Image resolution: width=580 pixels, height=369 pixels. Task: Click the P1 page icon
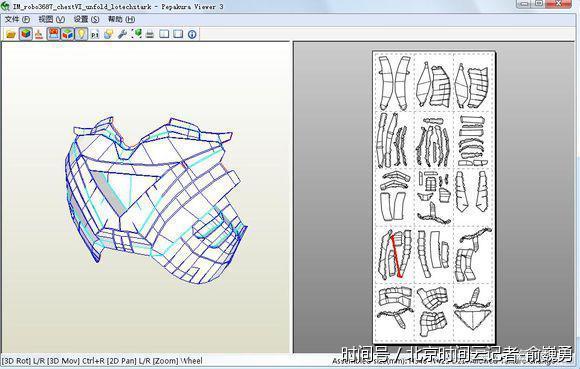(x=95, y=34)
